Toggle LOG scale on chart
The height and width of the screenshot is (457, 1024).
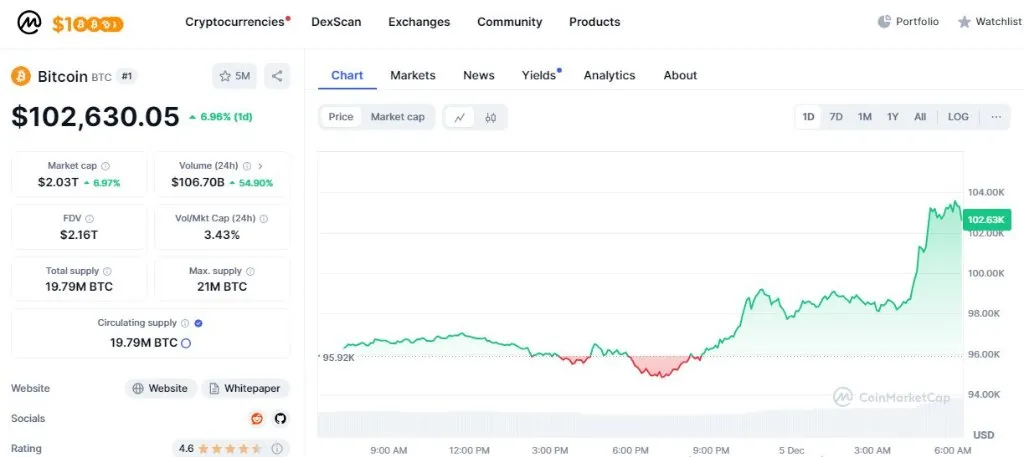point(958,117)
